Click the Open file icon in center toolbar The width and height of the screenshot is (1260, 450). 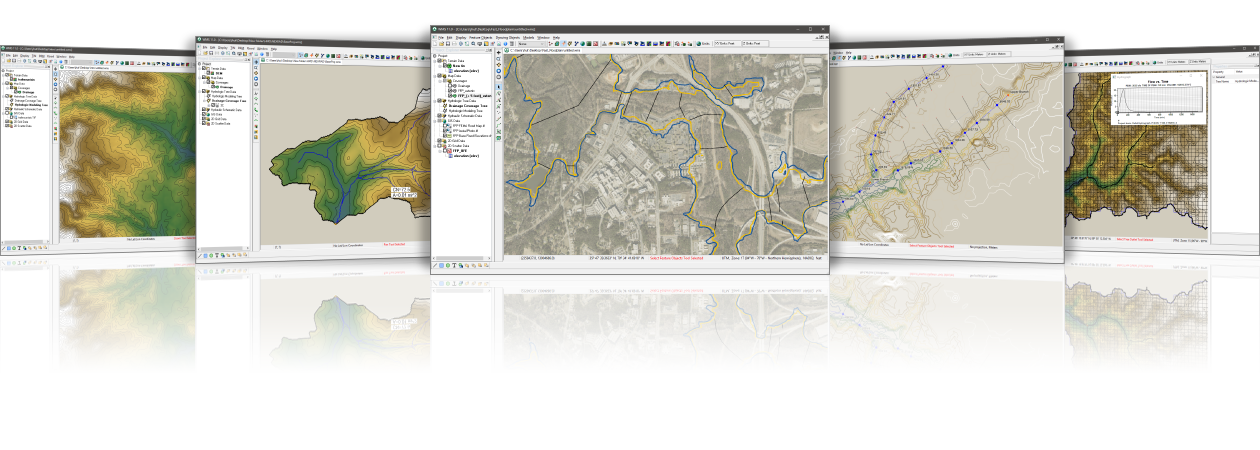click(x=440, y=44)
